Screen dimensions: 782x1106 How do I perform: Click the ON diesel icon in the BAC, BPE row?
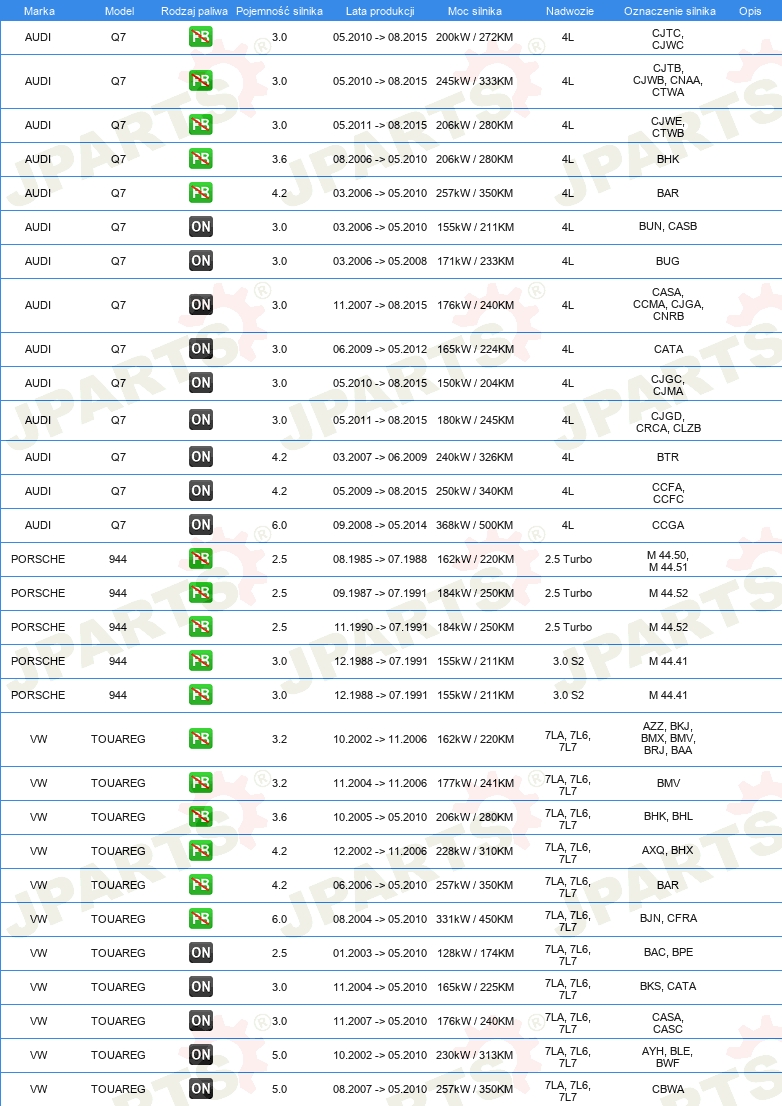[x=201, y=952]
